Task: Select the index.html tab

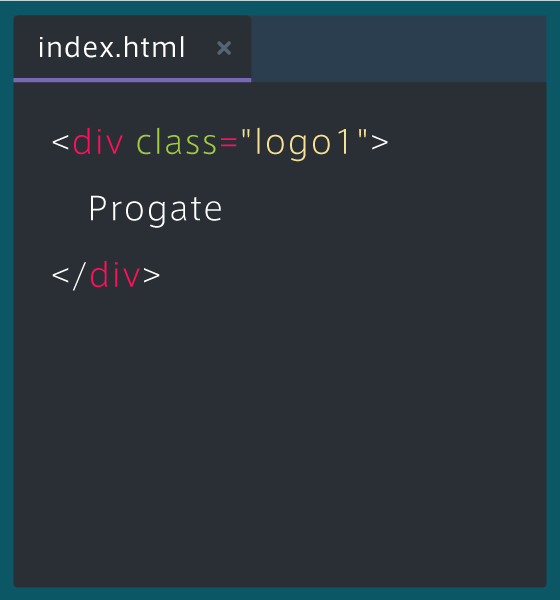Action: [132, 48]
